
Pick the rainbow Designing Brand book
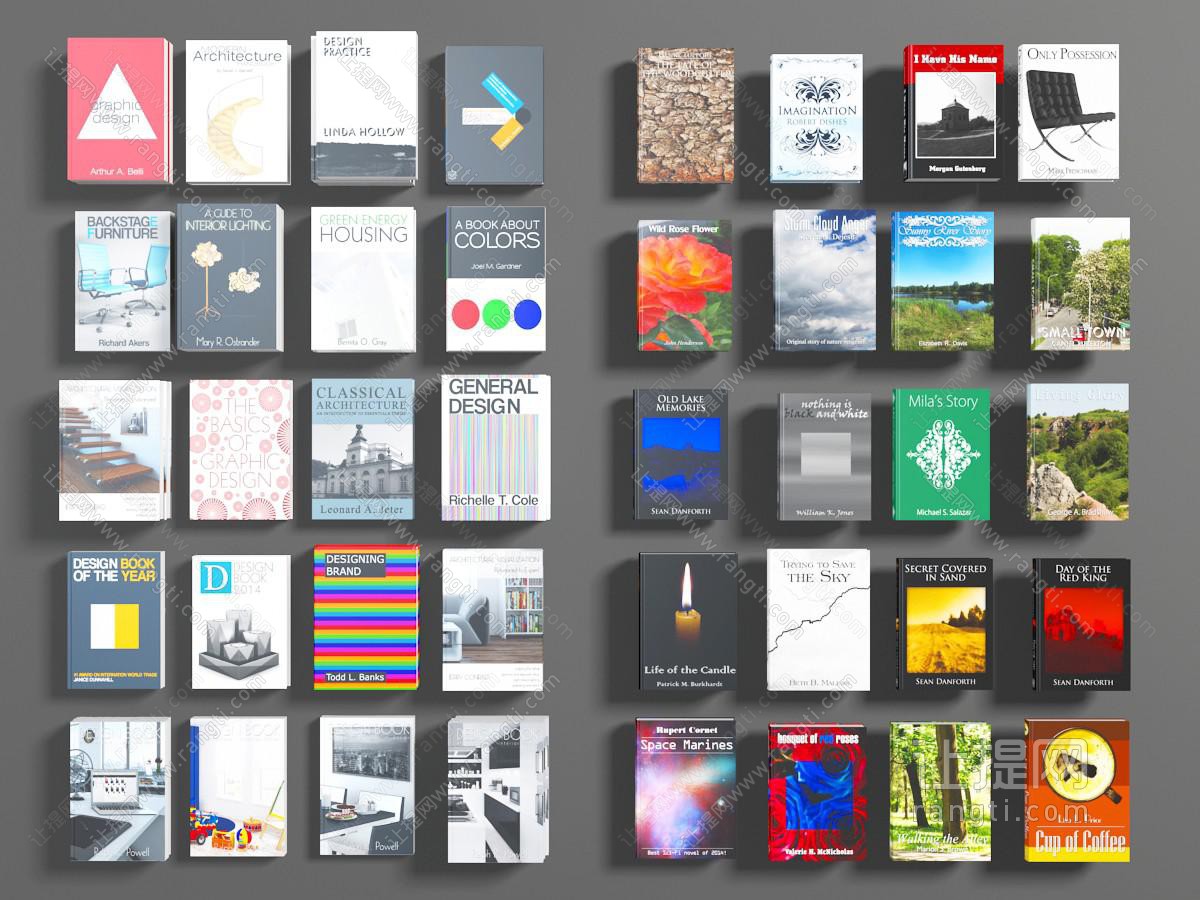click(365, 617)
